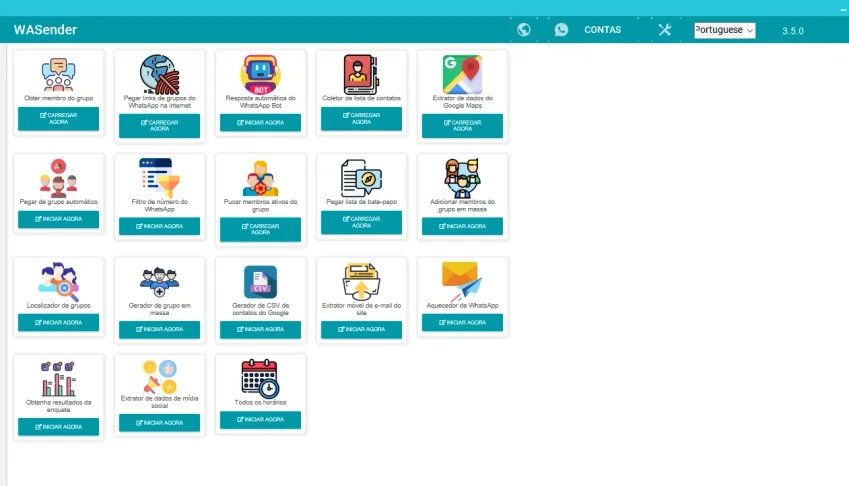This screenshot has height=486, width=849.
Task: Click Iniciar Agora under Localizador de grupos
Action: click(x=58, y=323)
